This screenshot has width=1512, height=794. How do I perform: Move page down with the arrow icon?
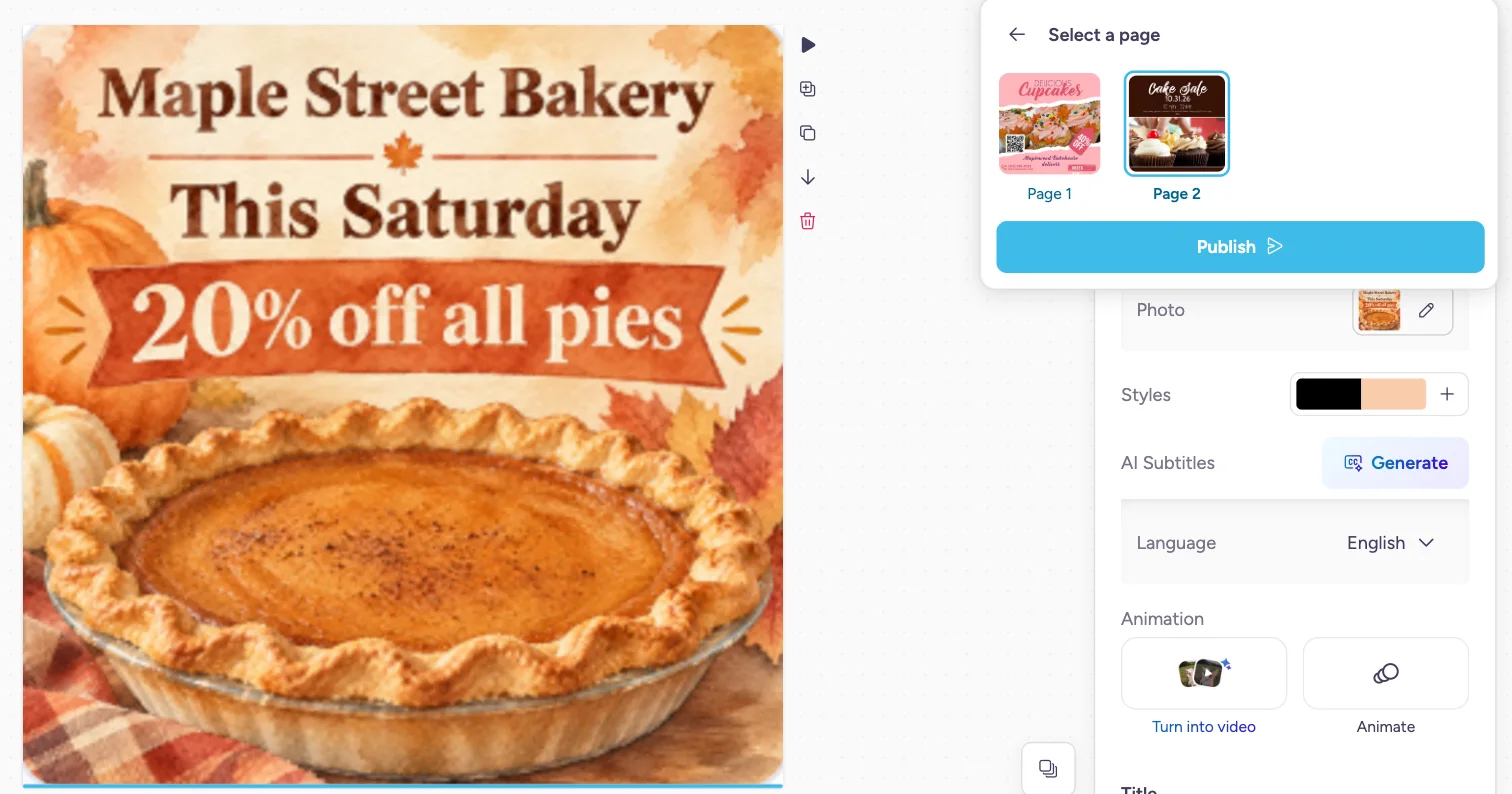click(808, 177)
